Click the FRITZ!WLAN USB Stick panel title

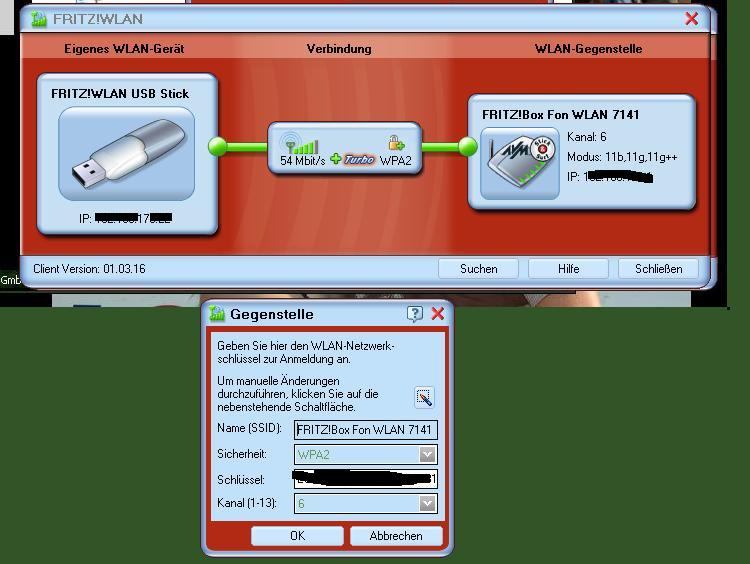tap(120, 94)
